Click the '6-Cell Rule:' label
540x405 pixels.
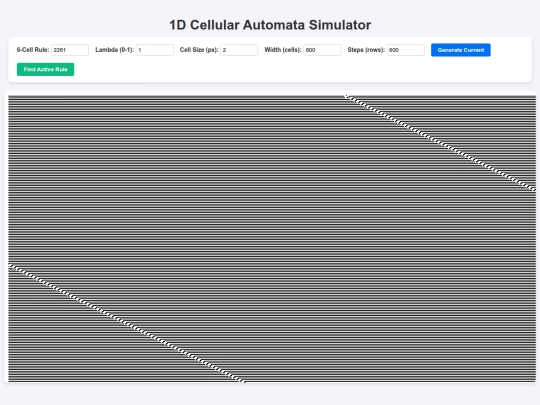[33, 50]
